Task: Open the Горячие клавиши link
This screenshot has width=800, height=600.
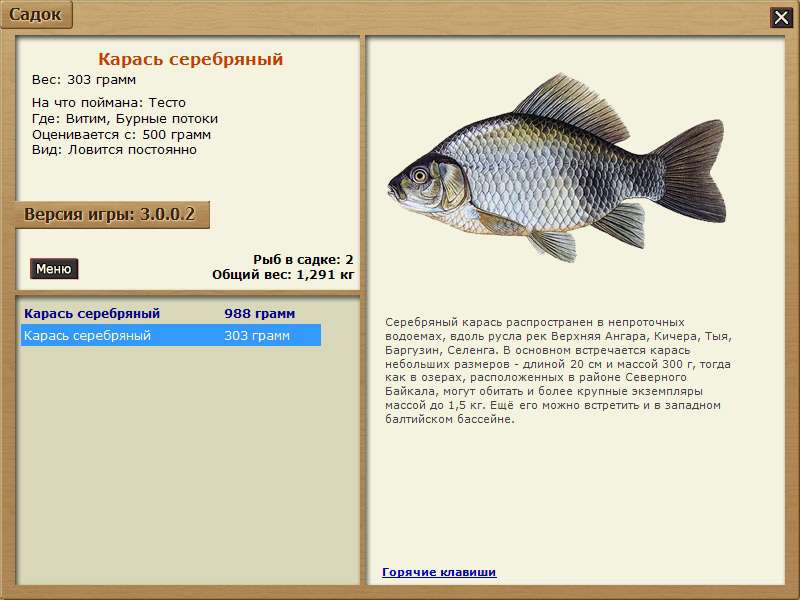Action: click(439, 572)
